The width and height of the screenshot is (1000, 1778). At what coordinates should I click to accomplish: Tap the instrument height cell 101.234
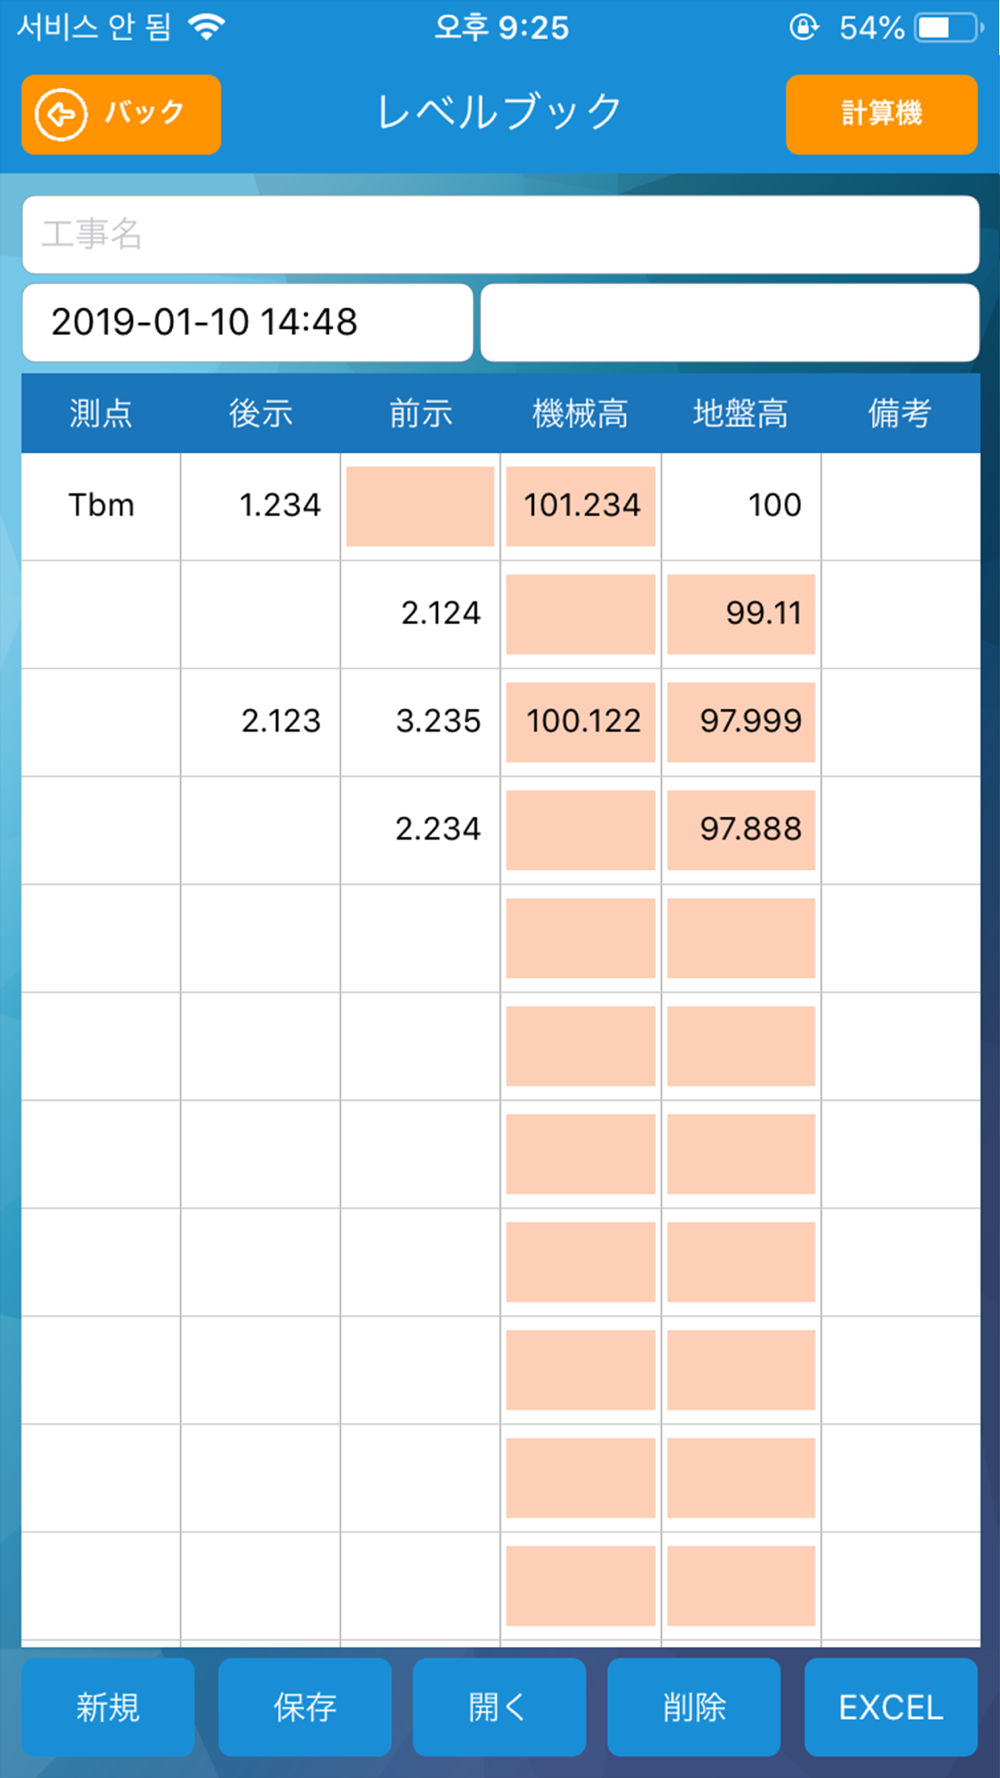581,506
